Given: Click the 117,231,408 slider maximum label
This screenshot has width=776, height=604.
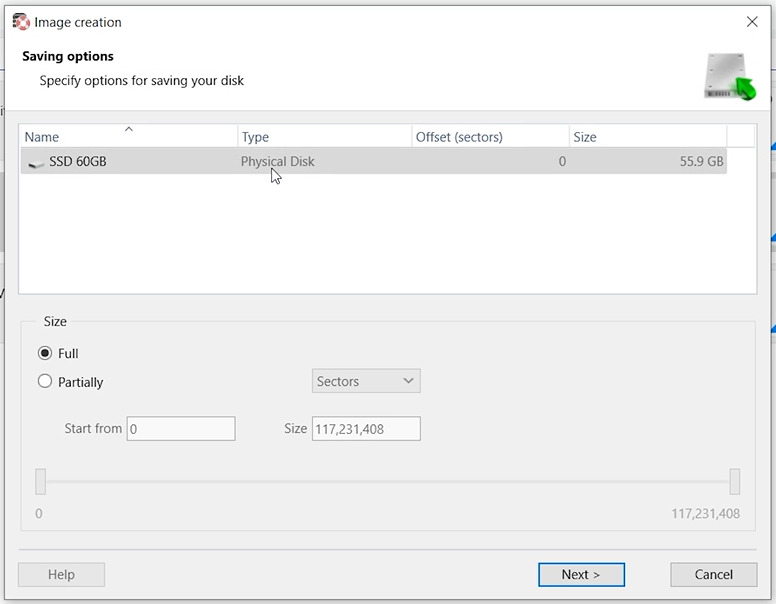Looking at the screenshot, I should [705, 513].
